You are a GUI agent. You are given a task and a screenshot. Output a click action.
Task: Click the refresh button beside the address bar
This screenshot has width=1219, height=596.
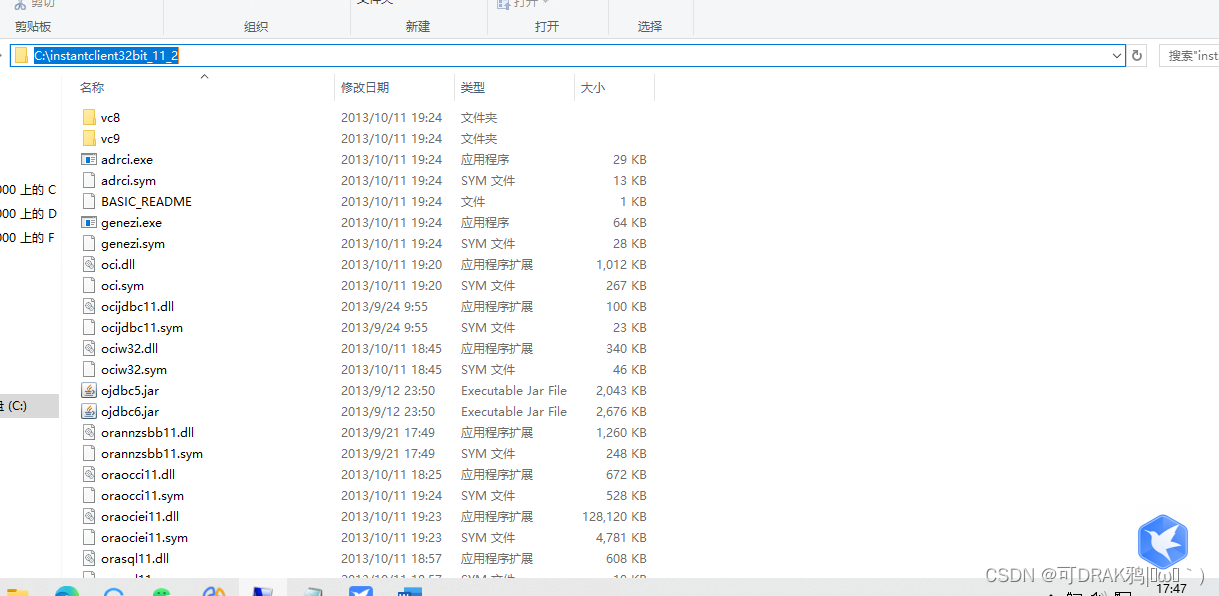(1137, 55)
